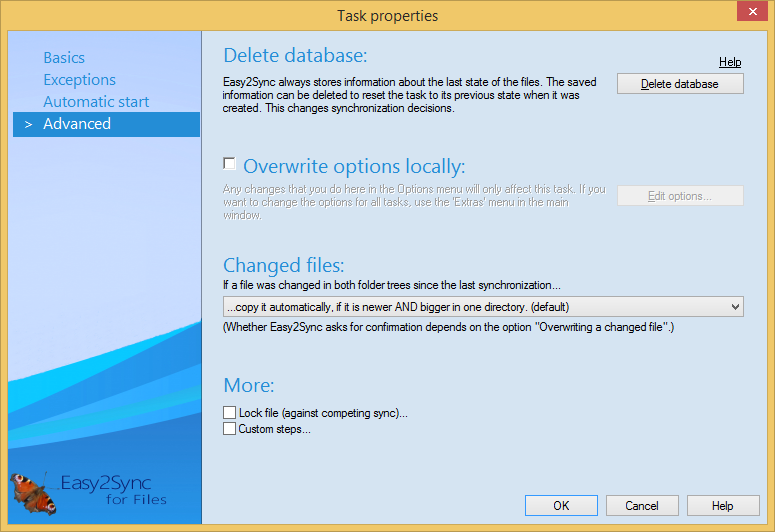775x532 pixels.
Task: Click the 'Task properties' title bar
Action: (x=387, y=15)
